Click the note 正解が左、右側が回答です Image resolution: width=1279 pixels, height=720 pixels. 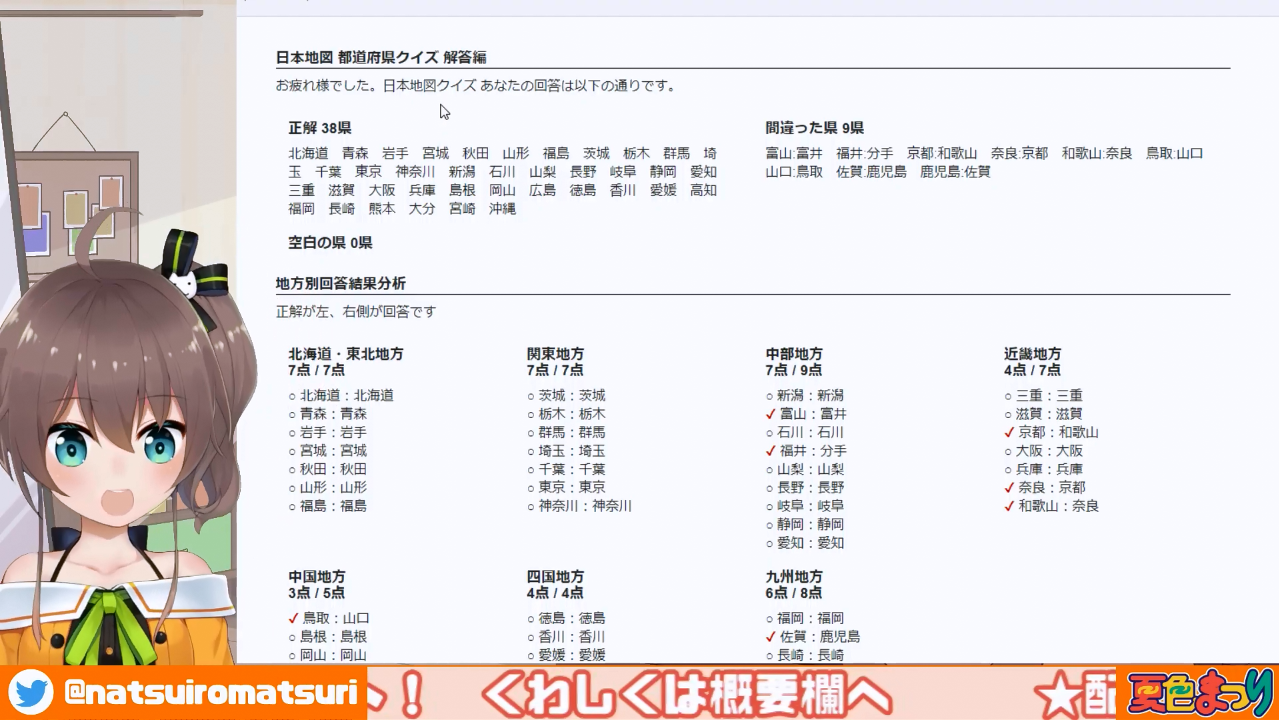[x=356, y=312]
